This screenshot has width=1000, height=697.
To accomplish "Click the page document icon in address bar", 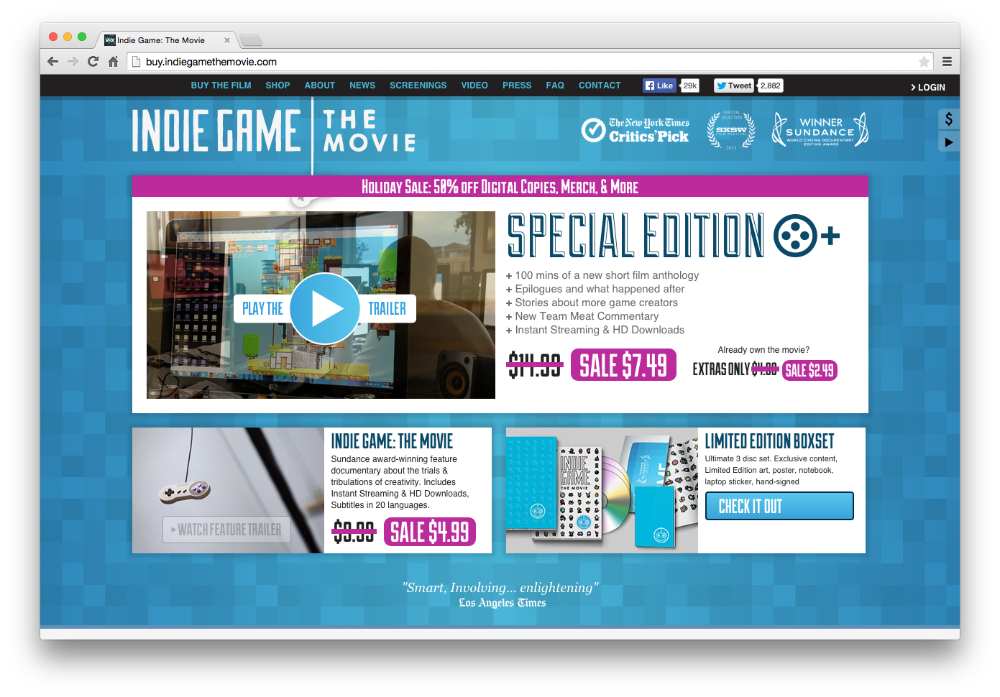I will (135, 62).
